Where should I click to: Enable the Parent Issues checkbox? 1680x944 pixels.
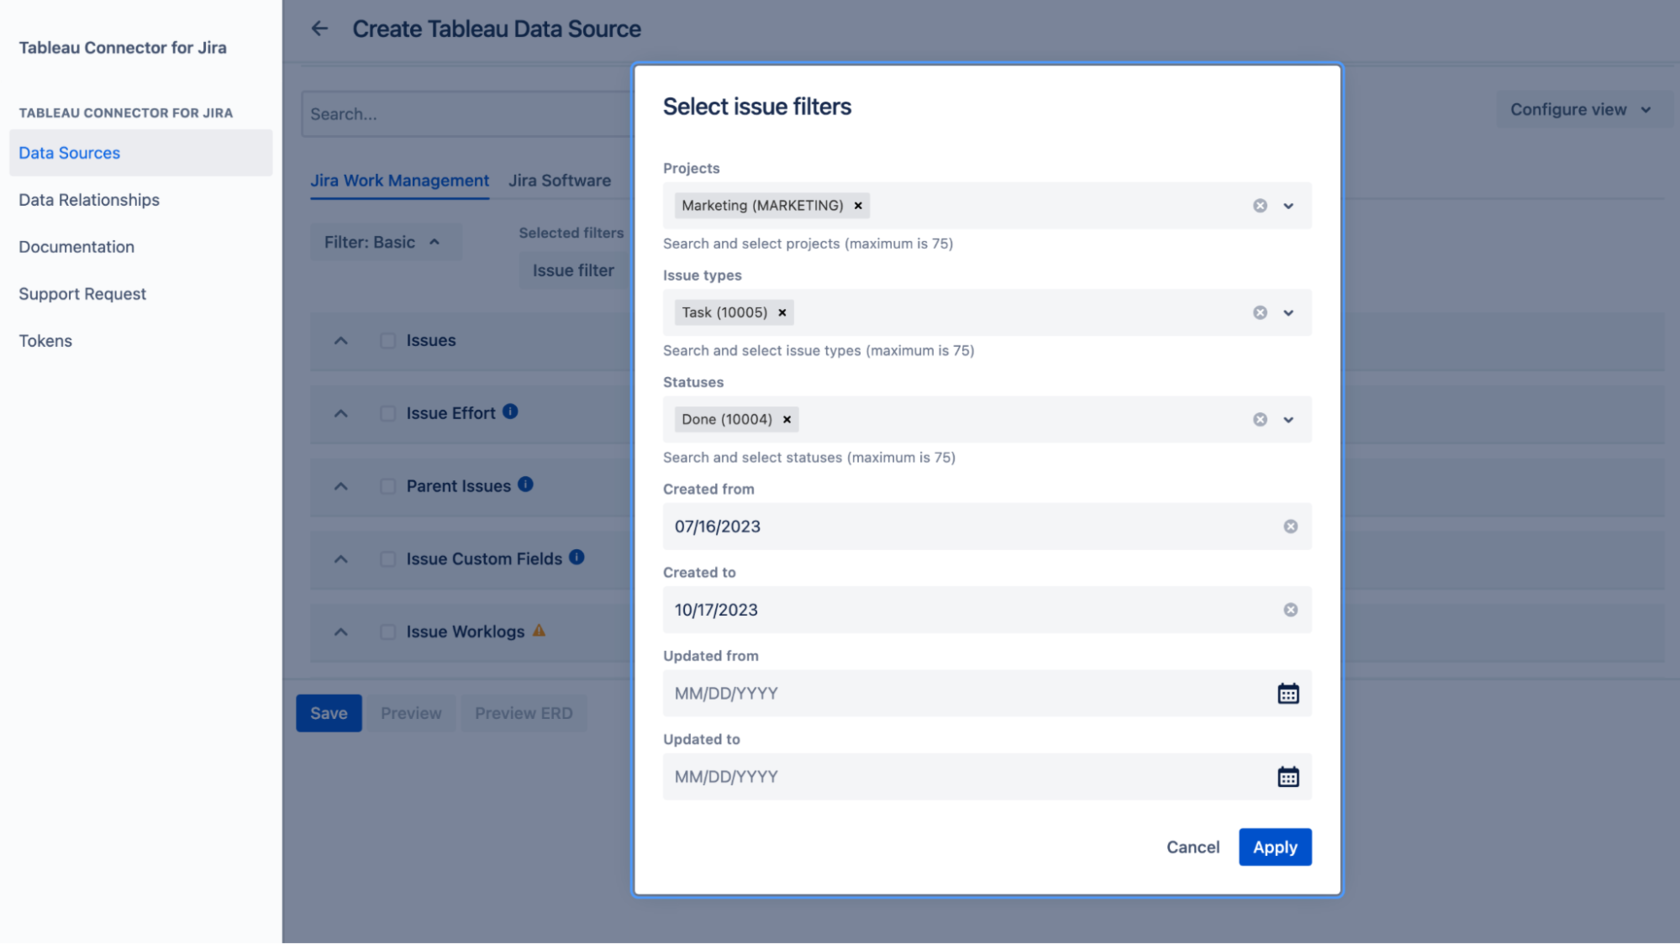(387, 486)
